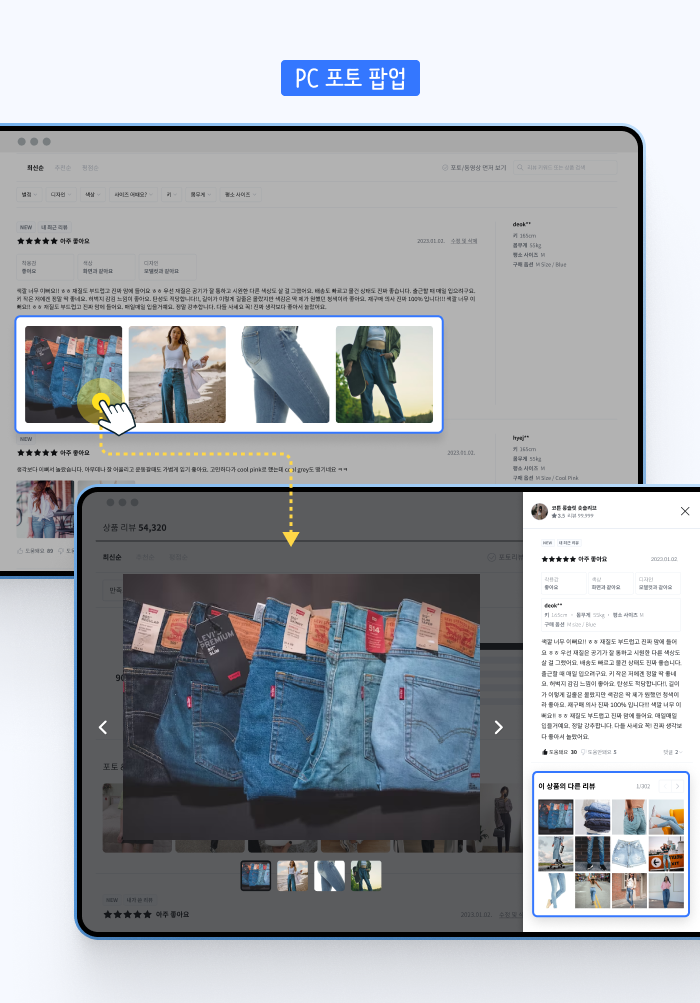Click the 이 상품의 다른 리뷰 heading

(566, 786)
